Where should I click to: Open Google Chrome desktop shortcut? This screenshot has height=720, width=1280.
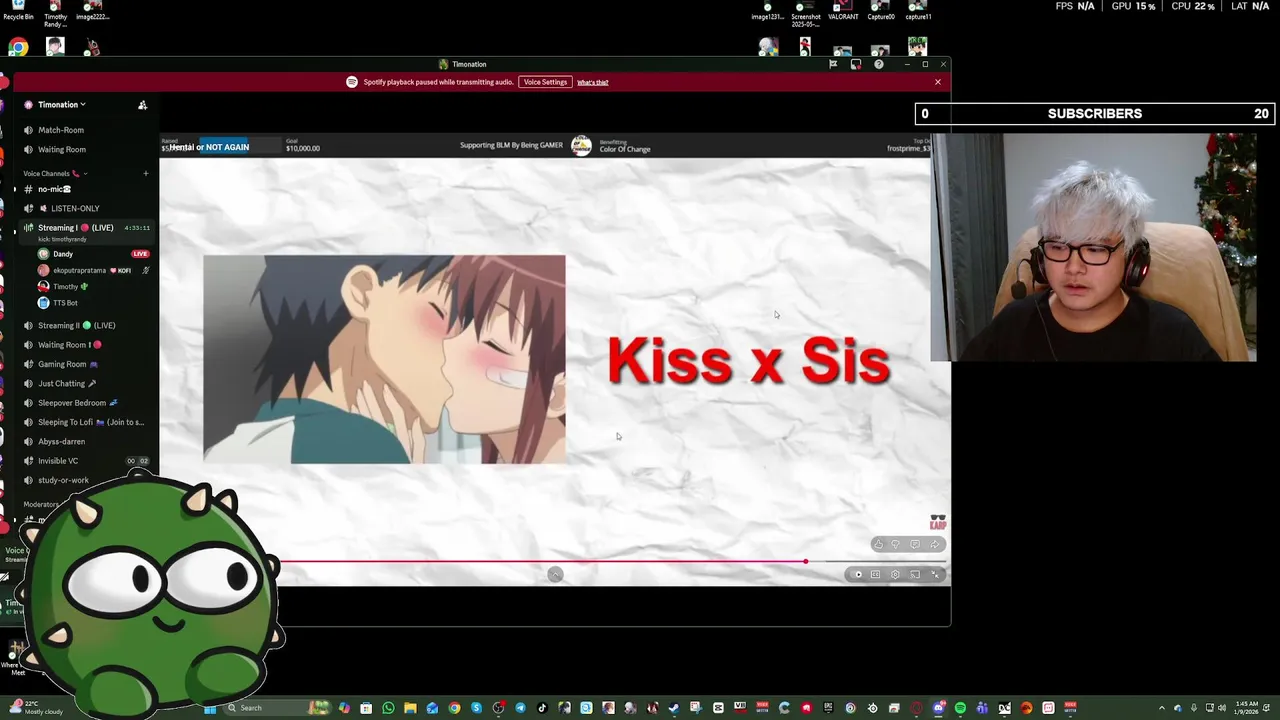point(18,47)
